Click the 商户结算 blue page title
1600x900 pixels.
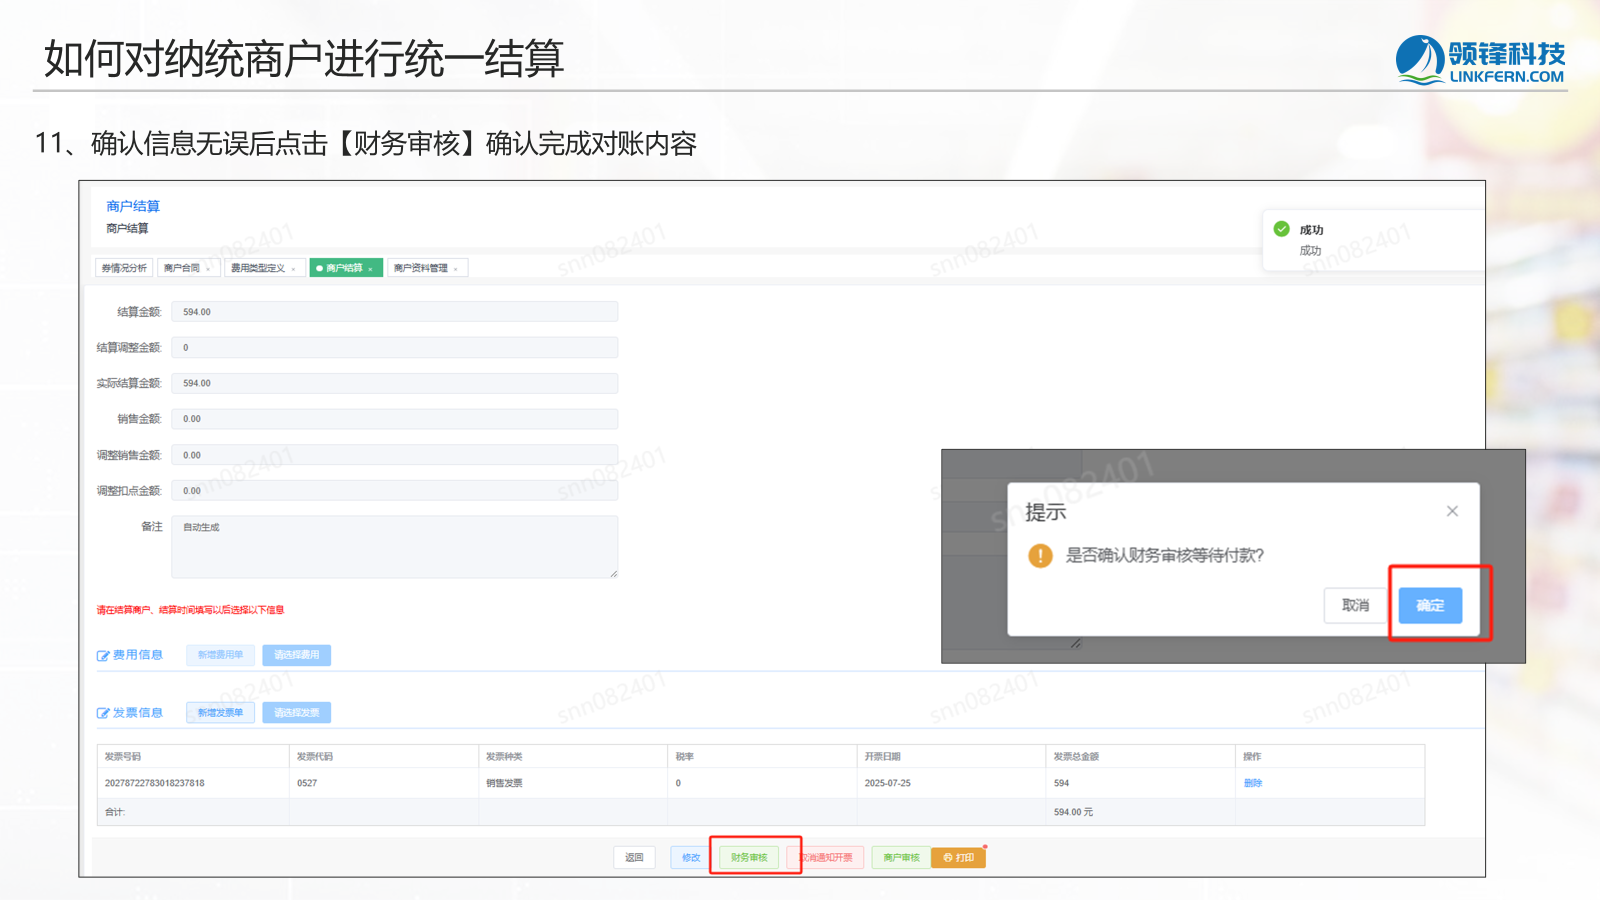(x=133, y=206)
